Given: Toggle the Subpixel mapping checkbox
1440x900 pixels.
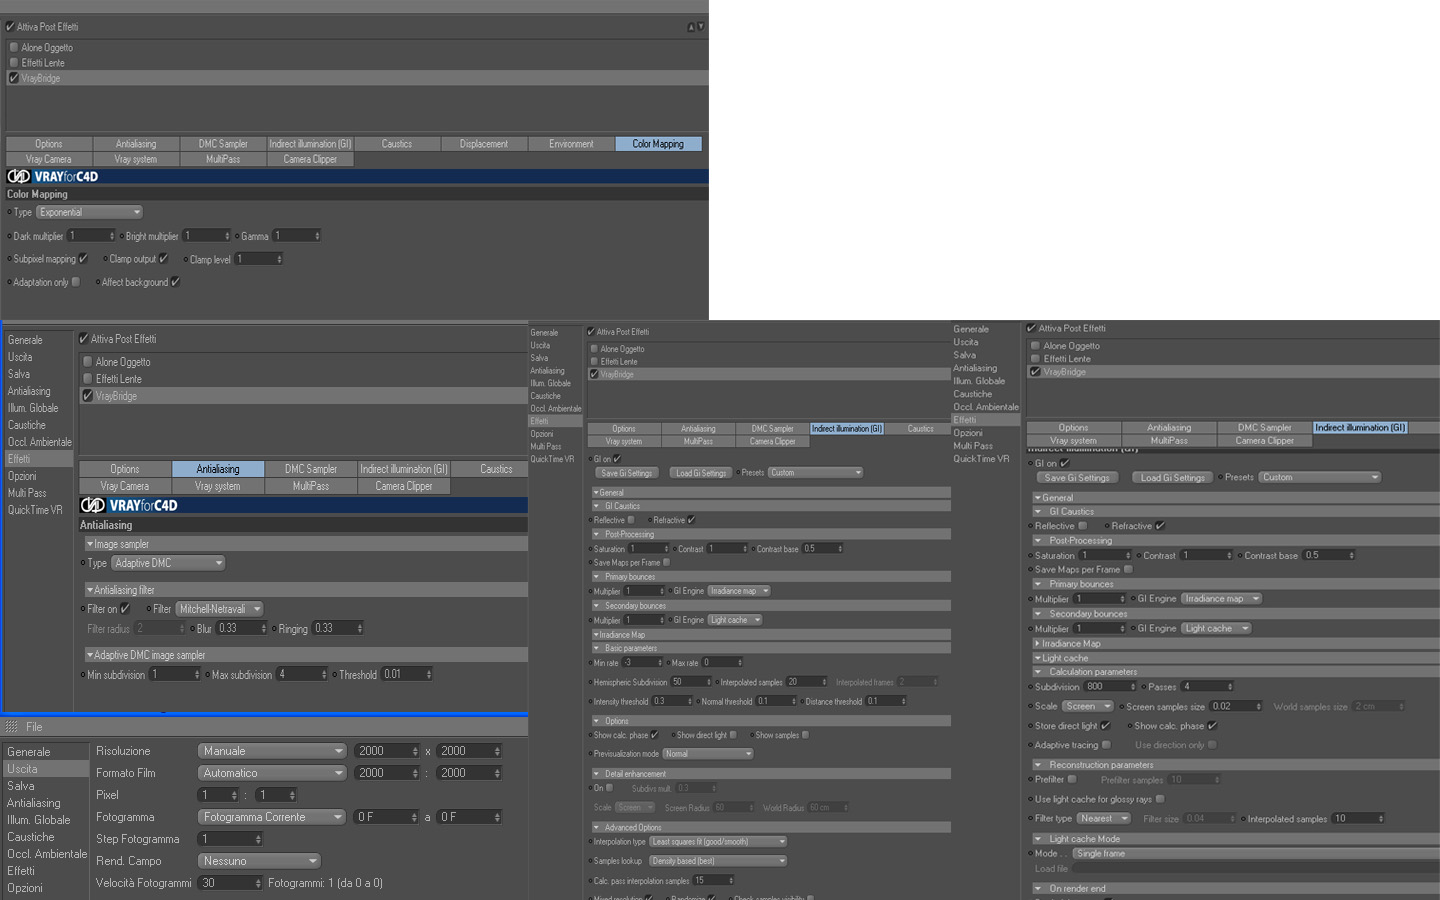Looking at the screenshot, I should 83,259.
